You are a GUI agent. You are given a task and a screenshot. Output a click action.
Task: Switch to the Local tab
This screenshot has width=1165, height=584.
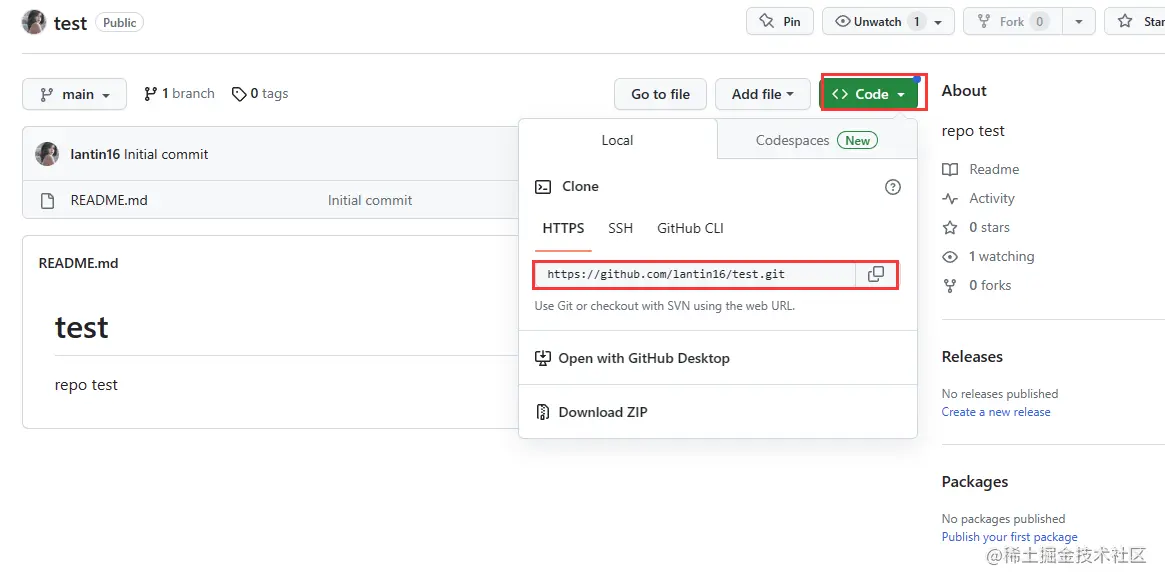pos(617,140)
